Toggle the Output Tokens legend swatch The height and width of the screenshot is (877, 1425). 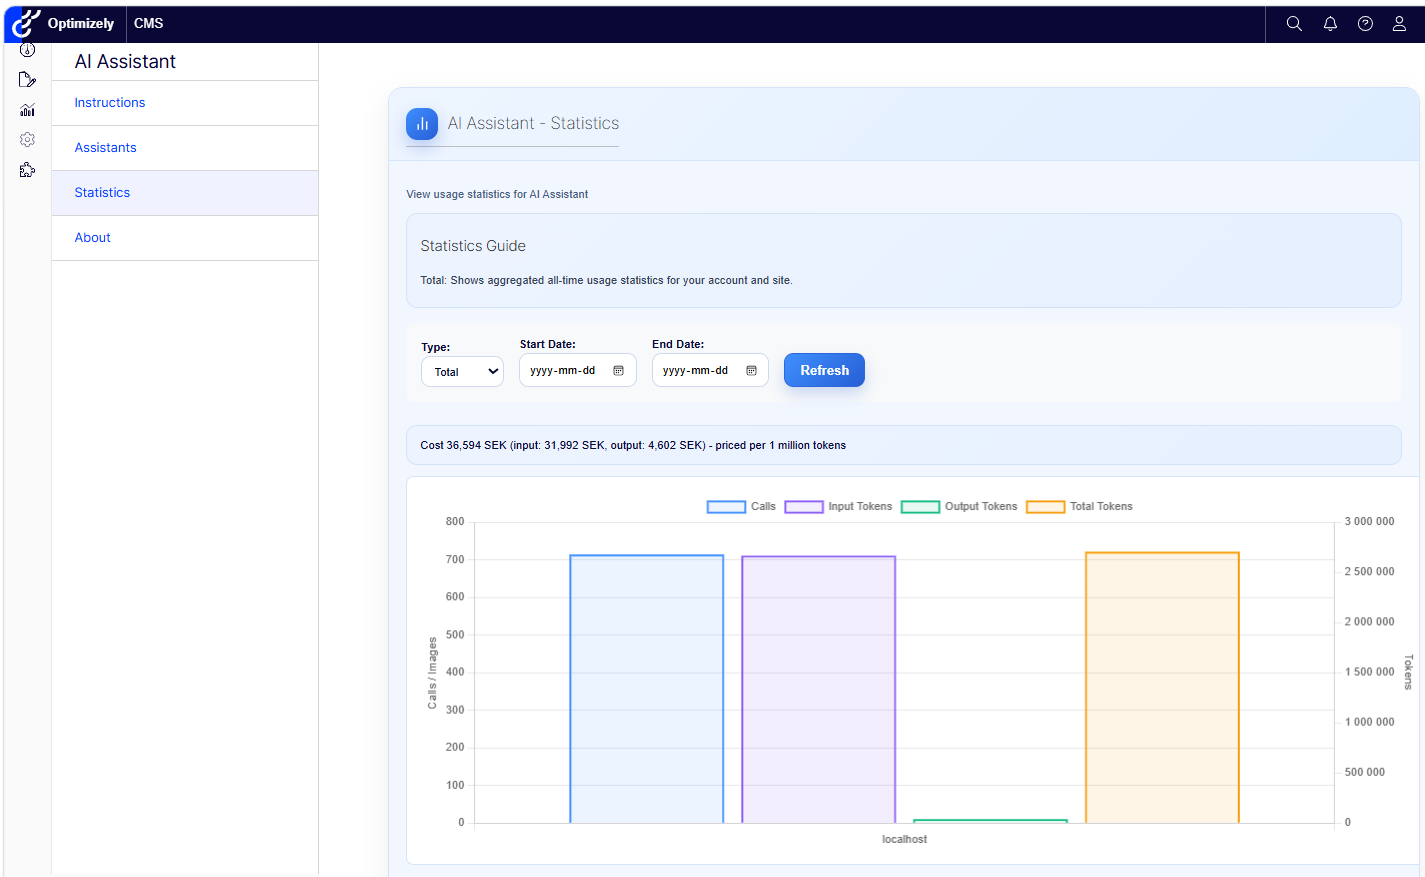coord(920,507)
